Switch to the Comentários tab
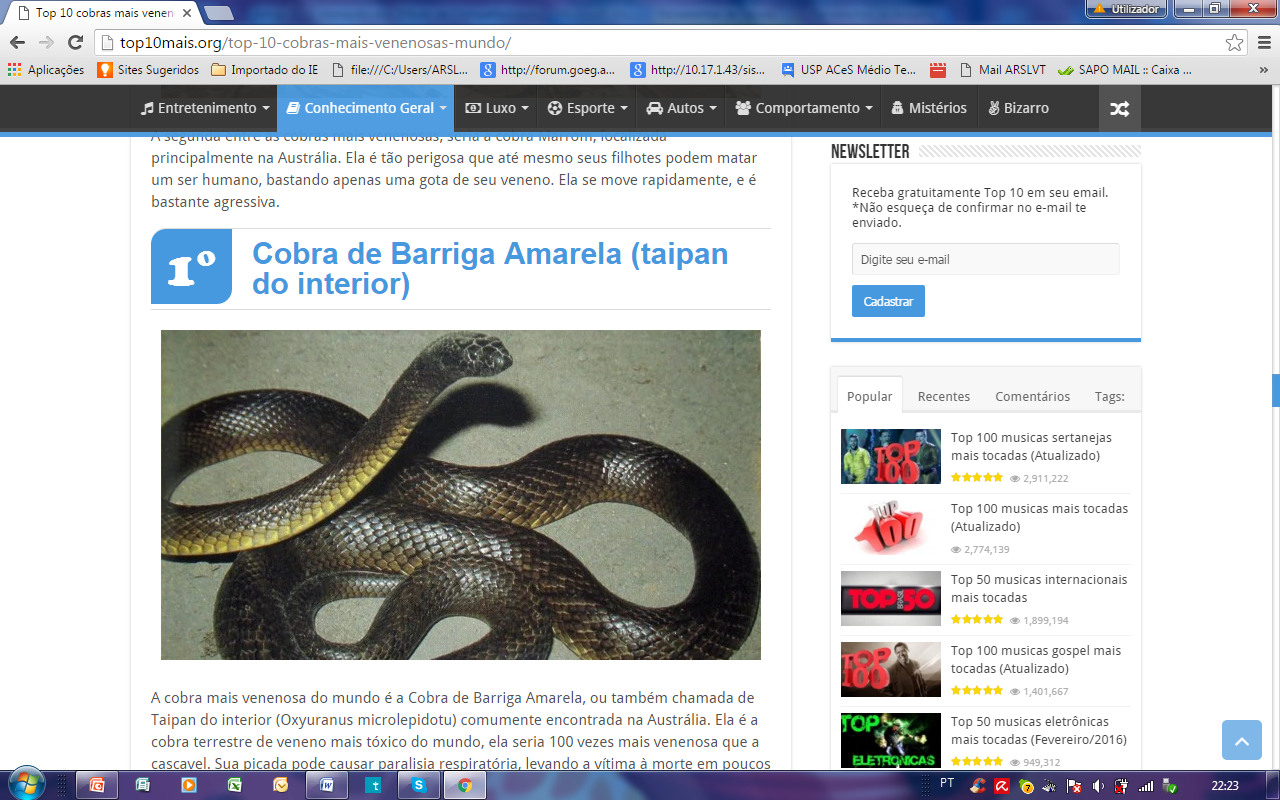Viewport: 1280px width, 800px height. pos(1032,397)
